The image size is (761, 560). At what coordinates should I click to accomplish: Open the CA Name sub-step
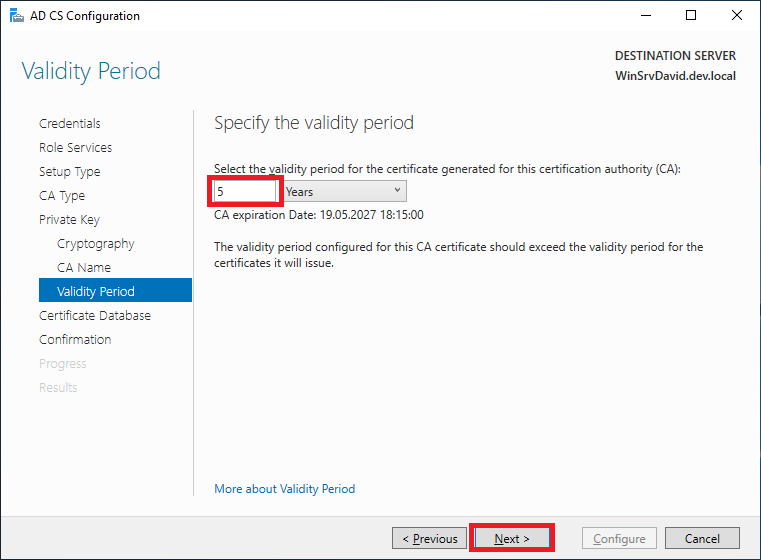coord(84,268)
